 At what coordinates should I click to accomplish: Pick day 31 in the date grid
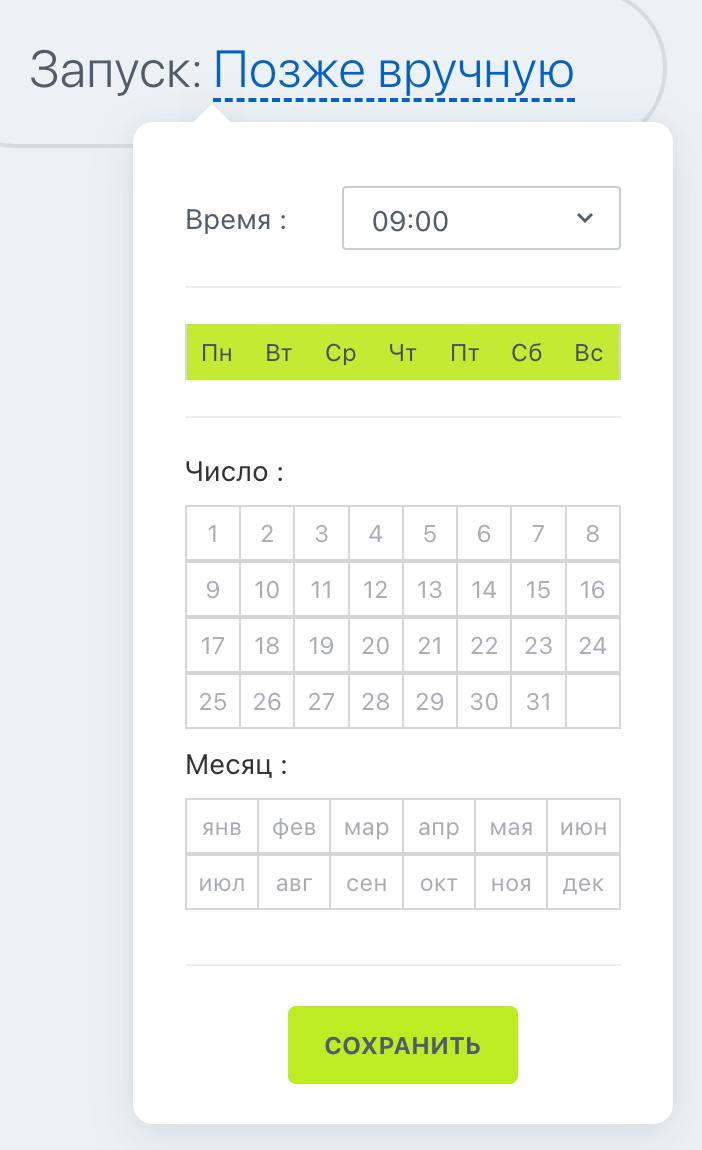538,702
